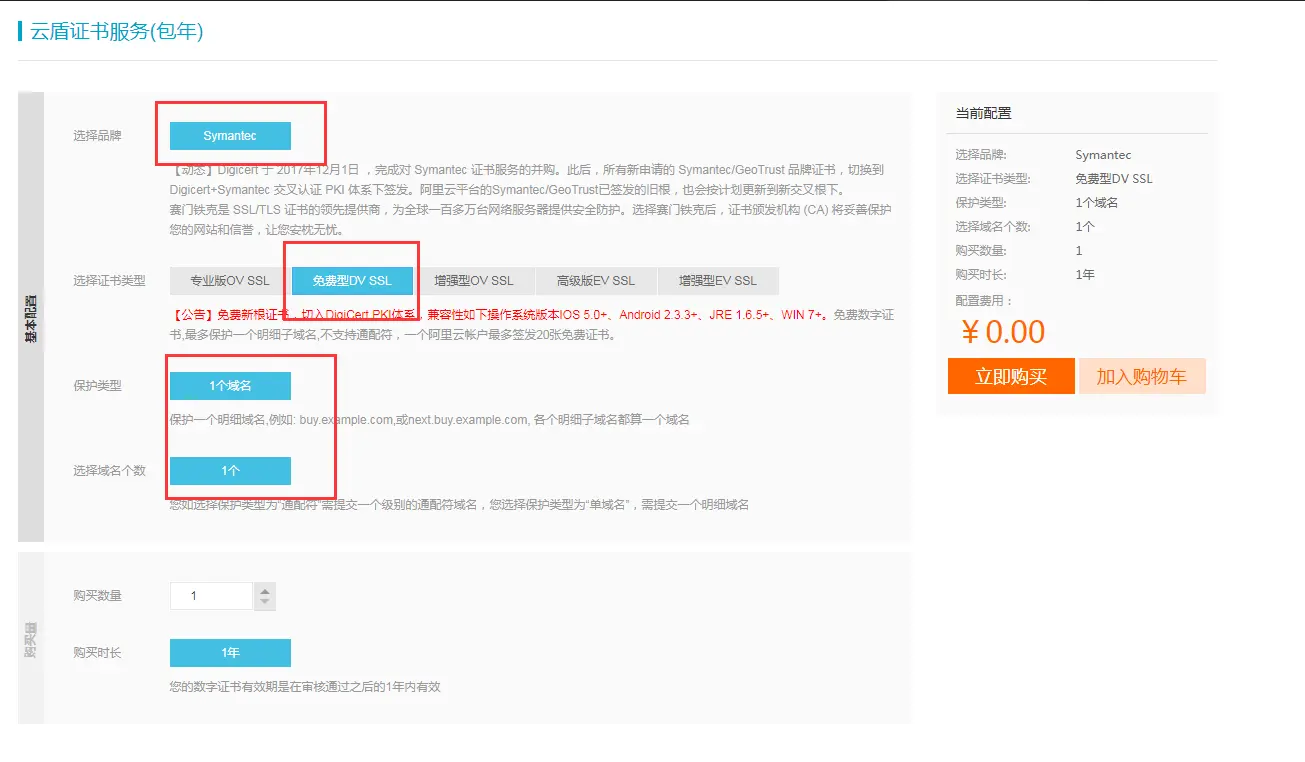Click the 购买量 section side label

point(31,639)
